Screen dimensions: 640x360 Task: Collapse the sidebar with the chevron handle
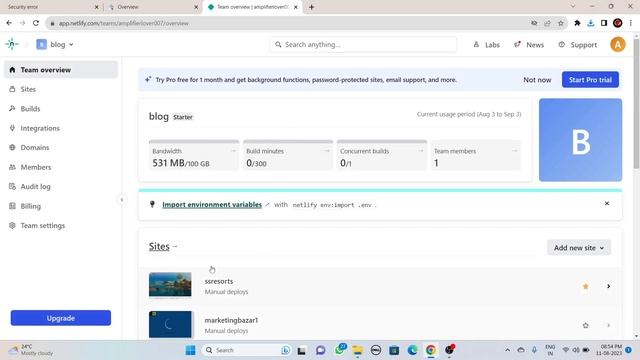(122, 200)
